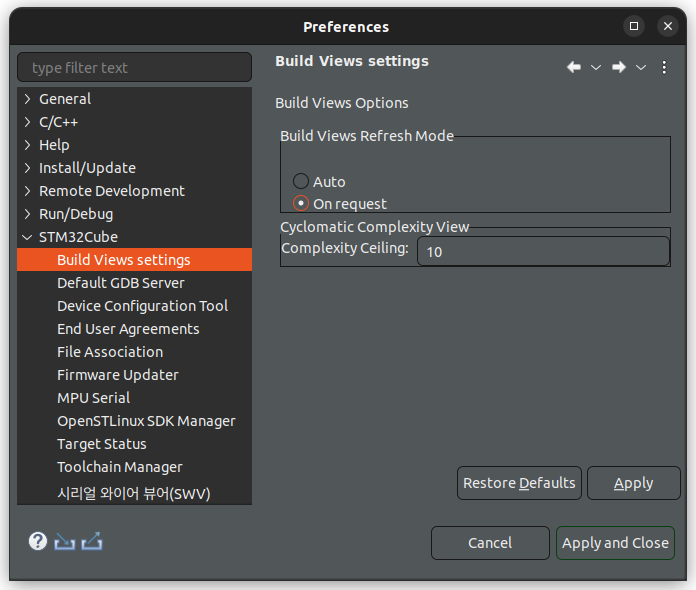
Task: Click the Complexity Ceiling input field
Action: coord(543,251)
